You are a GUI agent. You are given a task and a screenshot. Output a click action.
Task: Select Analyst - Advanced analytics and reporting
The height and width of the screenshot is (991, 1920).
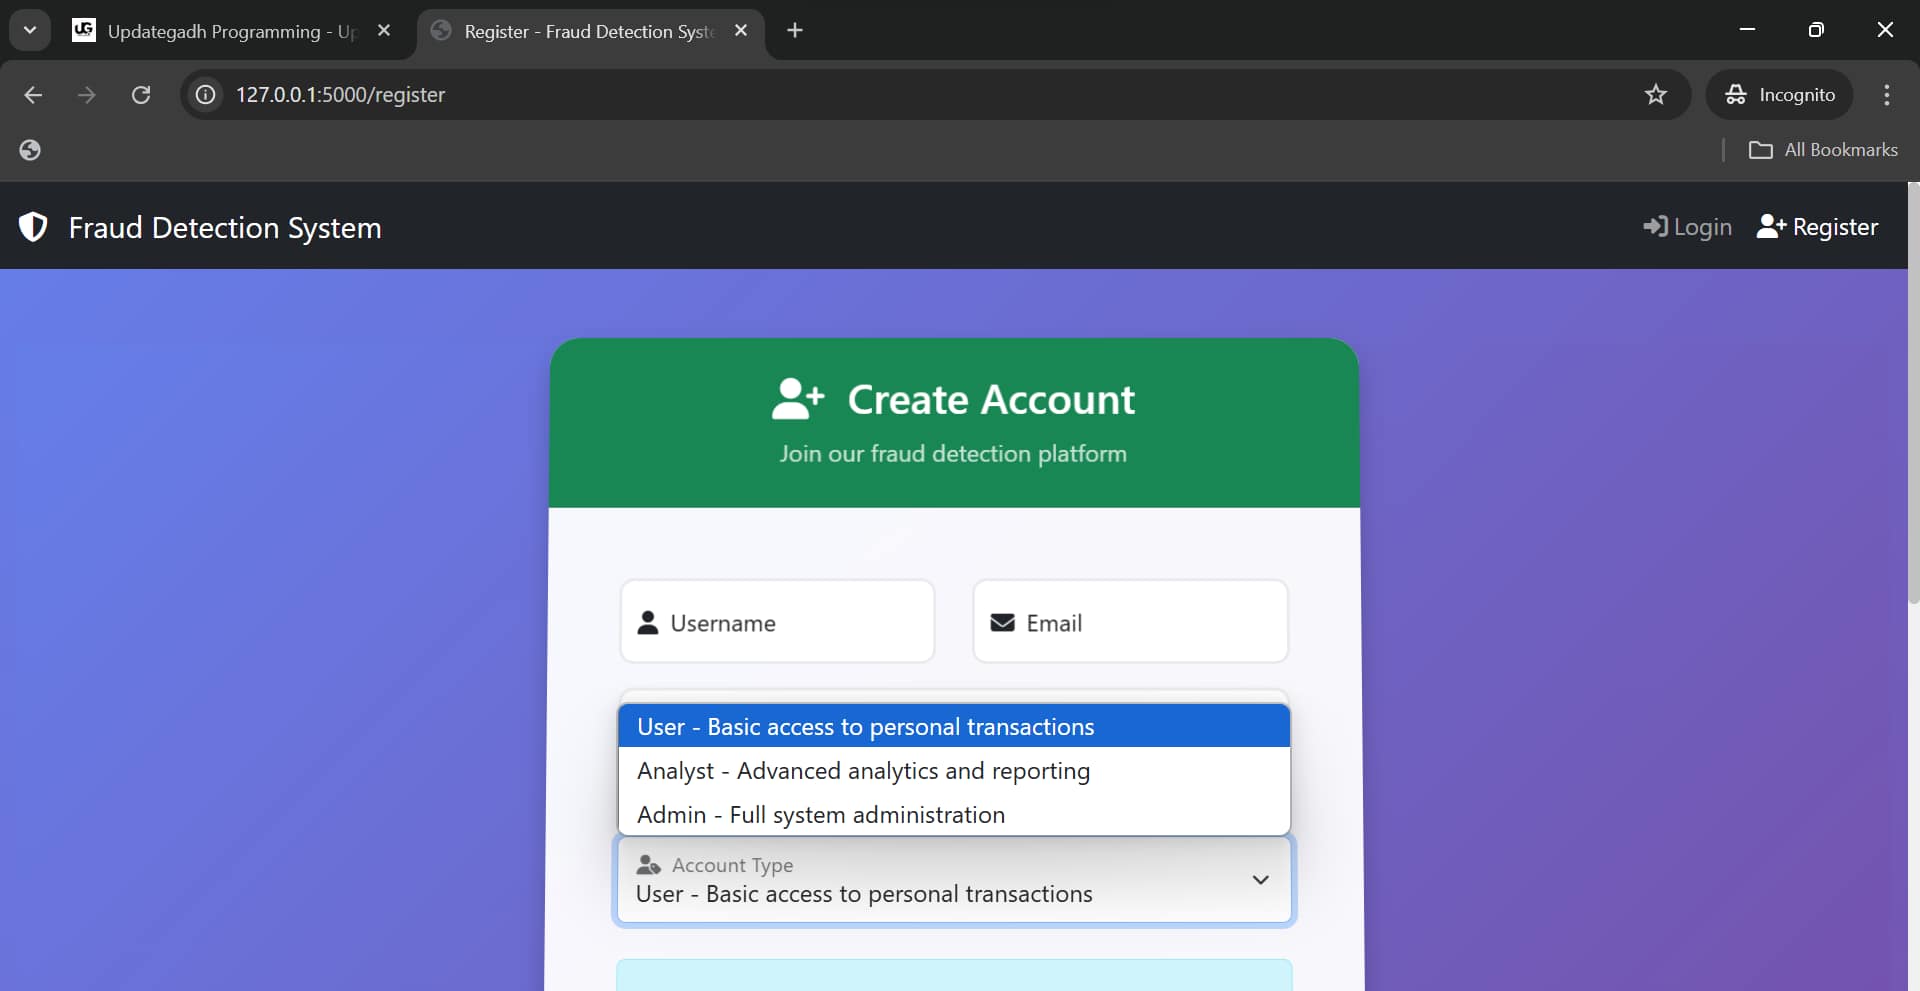click(x=863, y=771)
